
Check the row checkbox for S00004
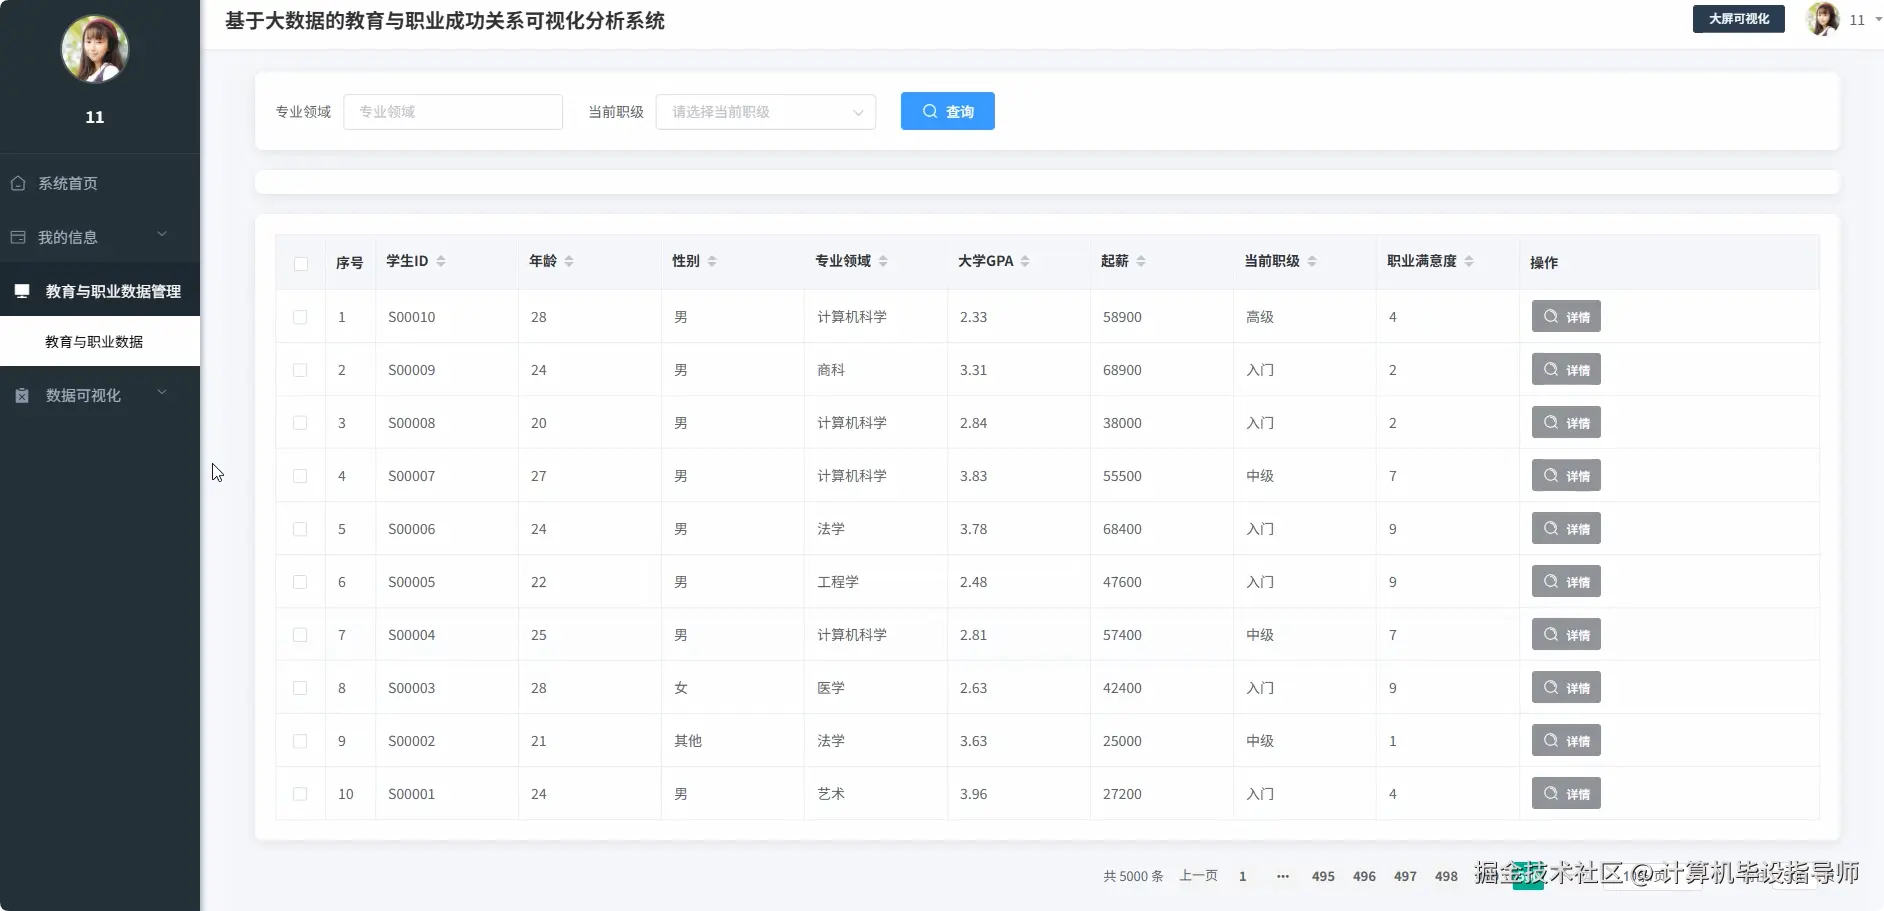click(x=300, y=635)
